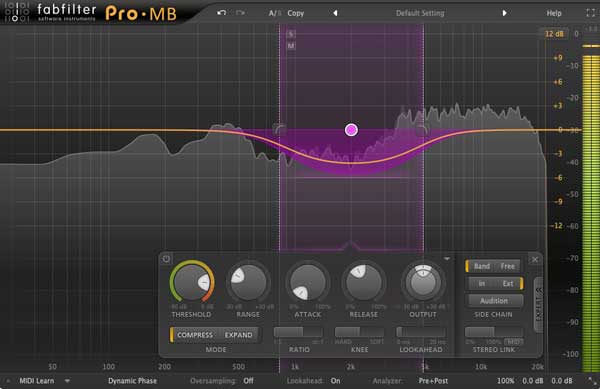Image resolution: width=600 pixels, height=389 pixels.
Task: Toggle the band power bypass icon
Action: tap(166, 259)
